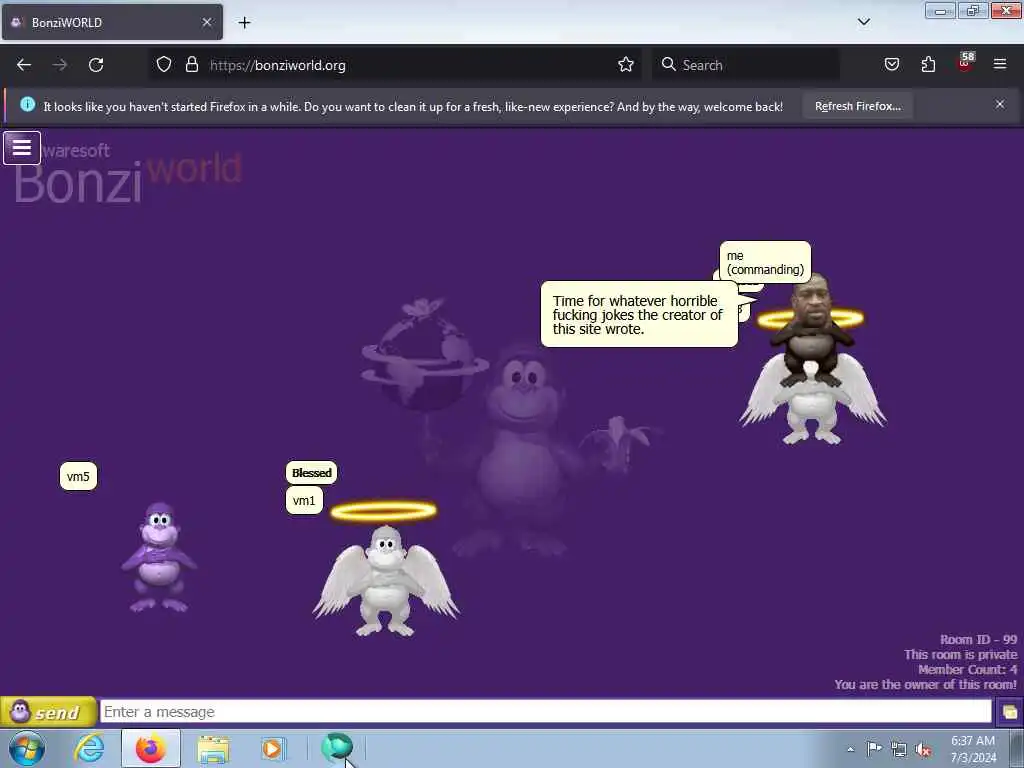Click the Refresh Firefox button
Viewport: 1024px width, 768px height.
pyautogui.click(x=857, y=106)
